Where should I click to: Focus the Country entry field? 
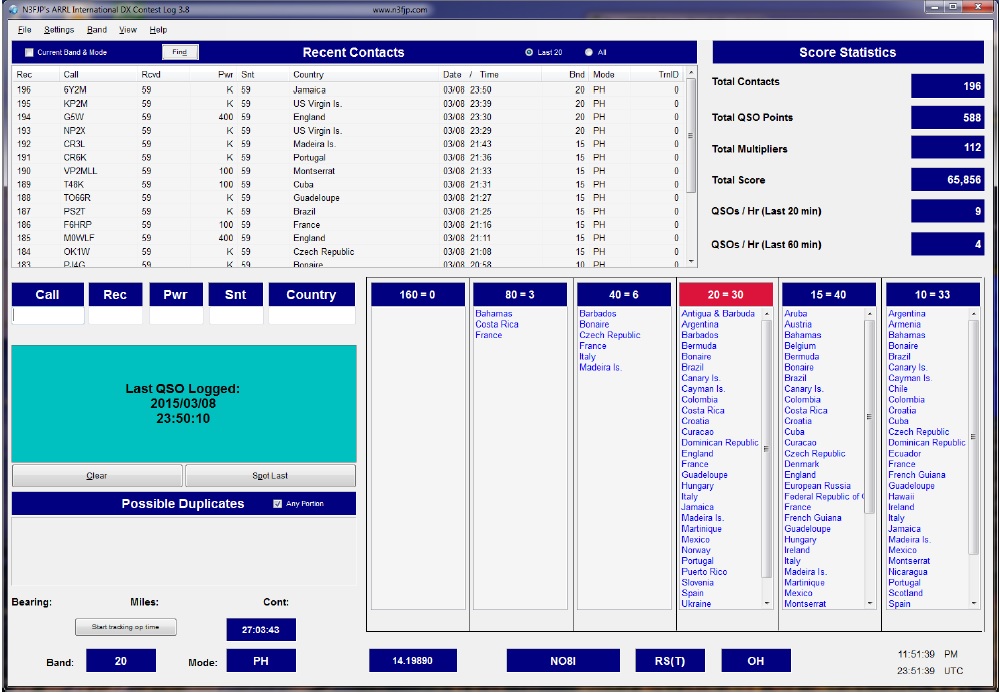pos(312,316)
